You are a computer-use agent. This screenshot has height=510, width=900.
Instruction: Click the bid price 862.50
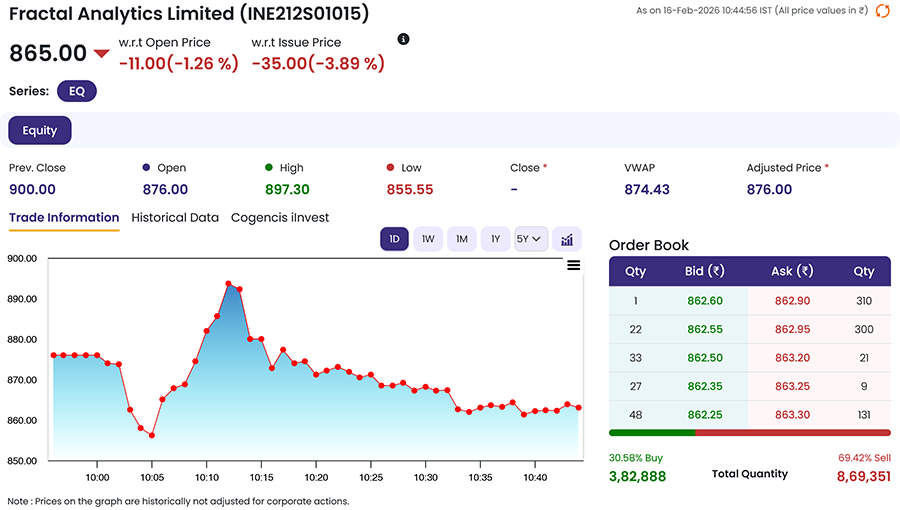(x=705, y=358)
